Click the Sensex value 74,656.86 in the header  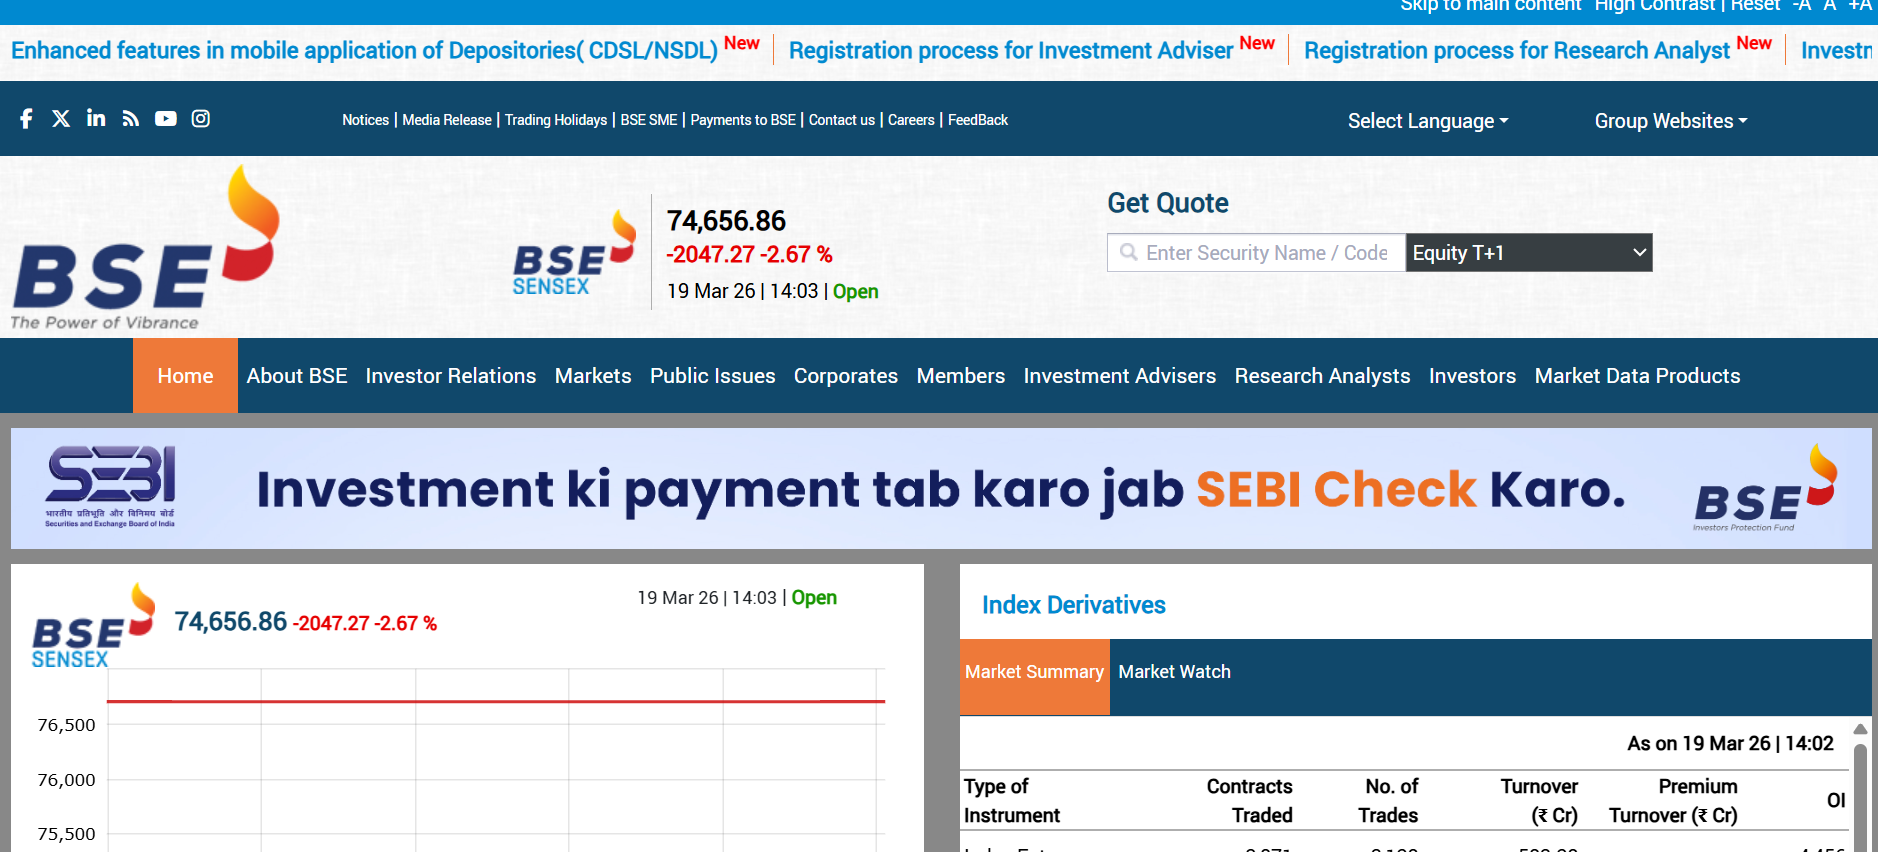[x=726, y=221]
